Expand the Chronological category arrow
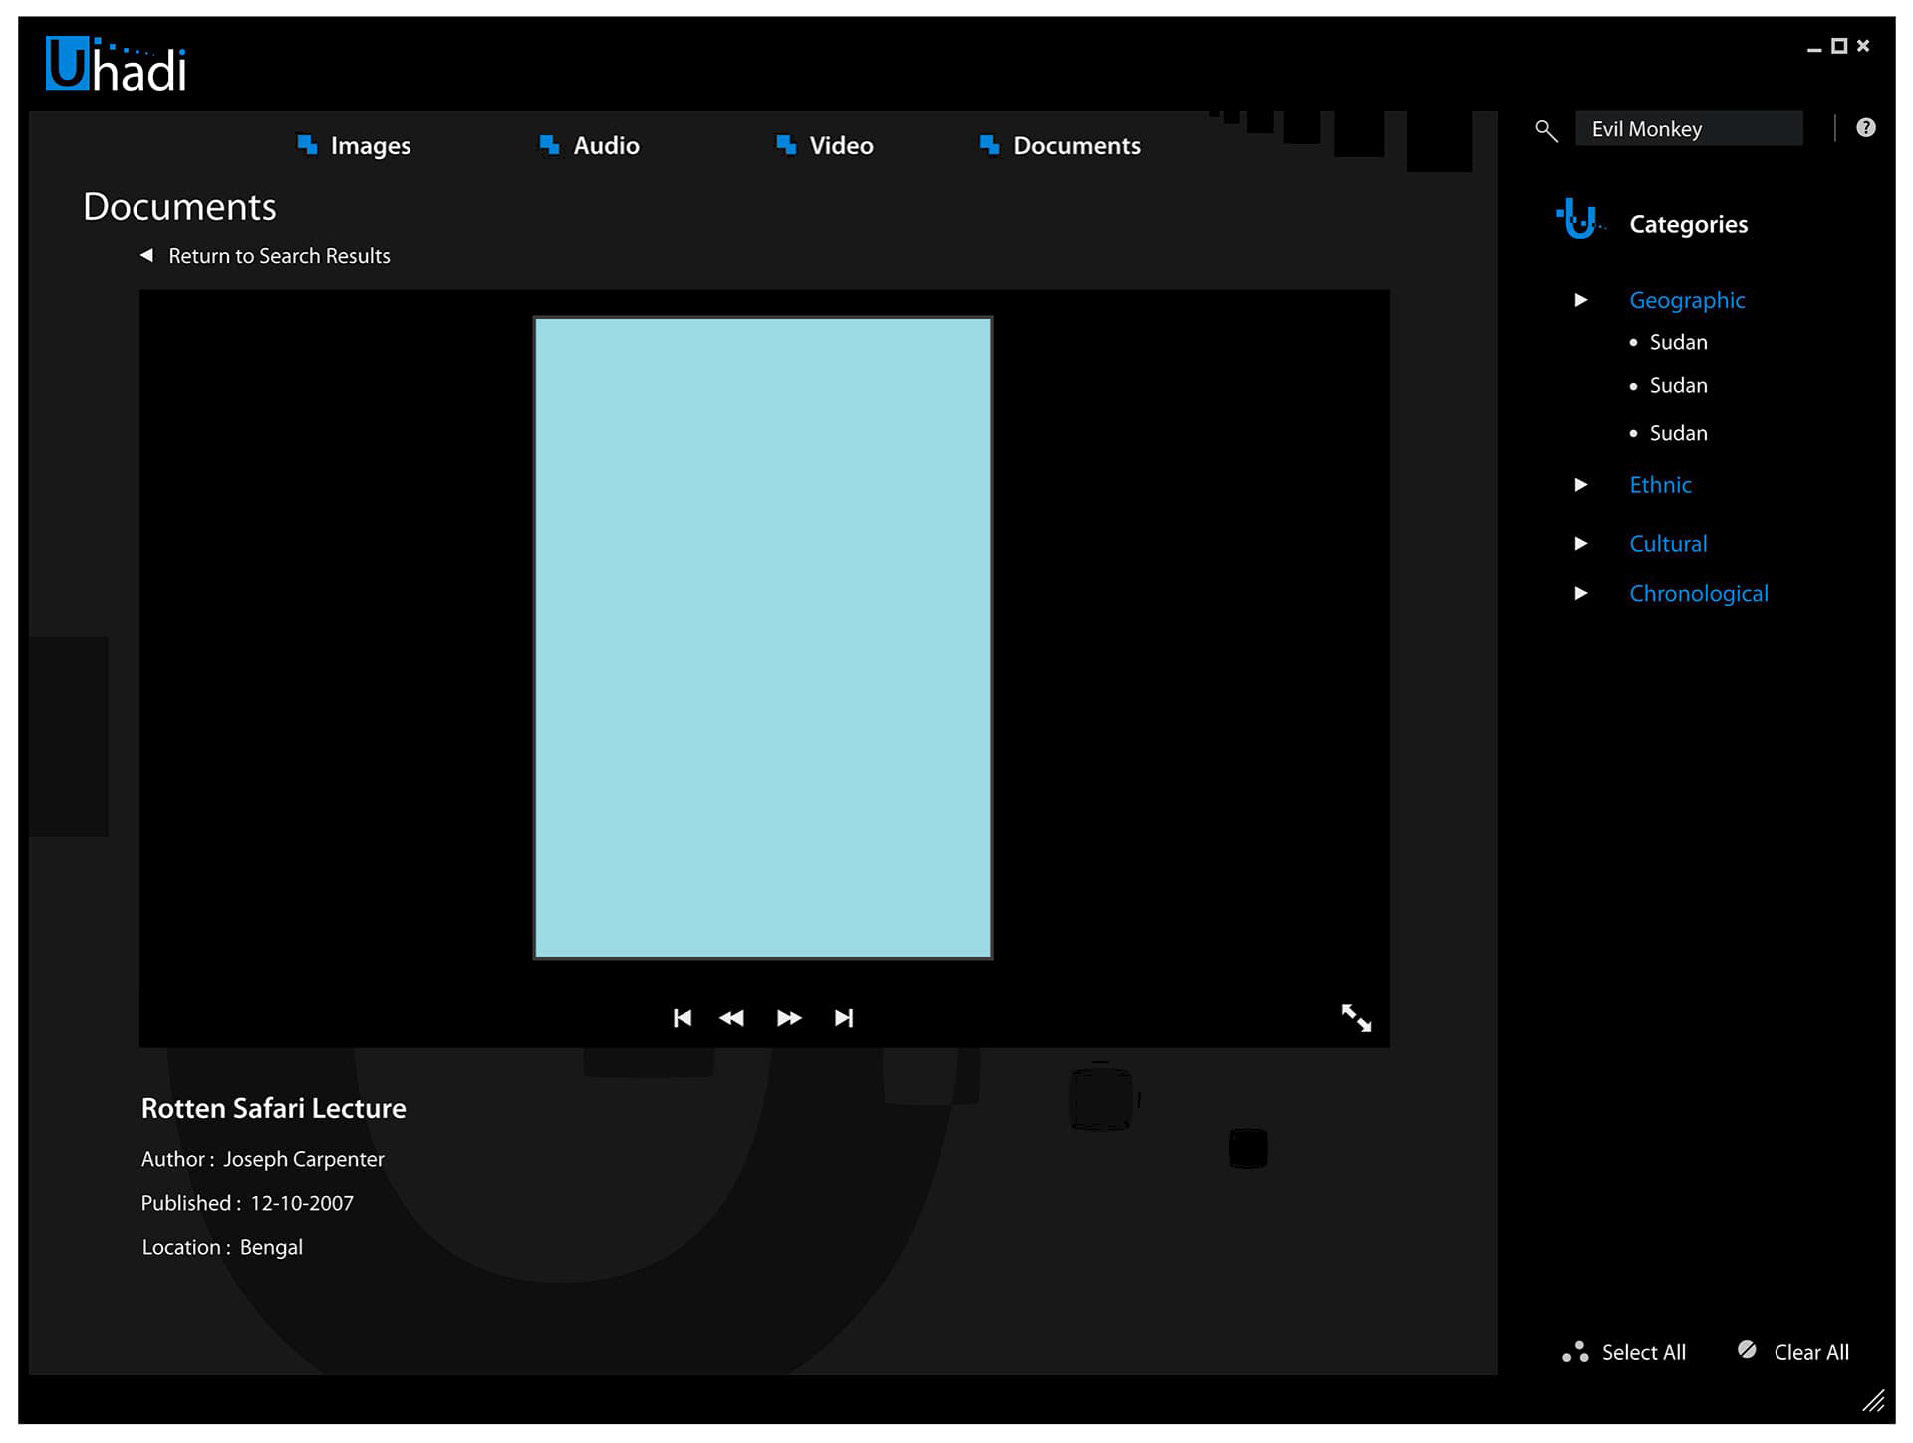This screenshot has height=1443, width=1913. [x=1580, y=593]
